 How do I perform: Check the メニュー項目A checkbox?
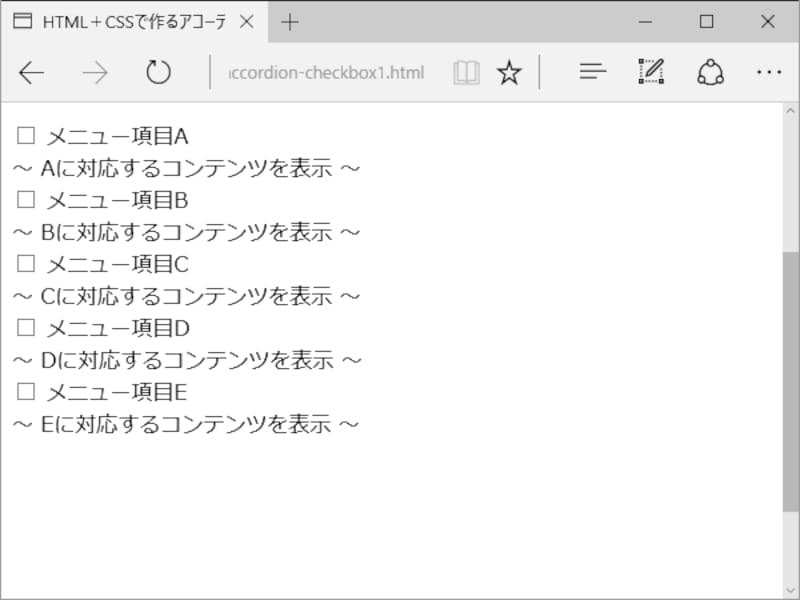(26, 135)
